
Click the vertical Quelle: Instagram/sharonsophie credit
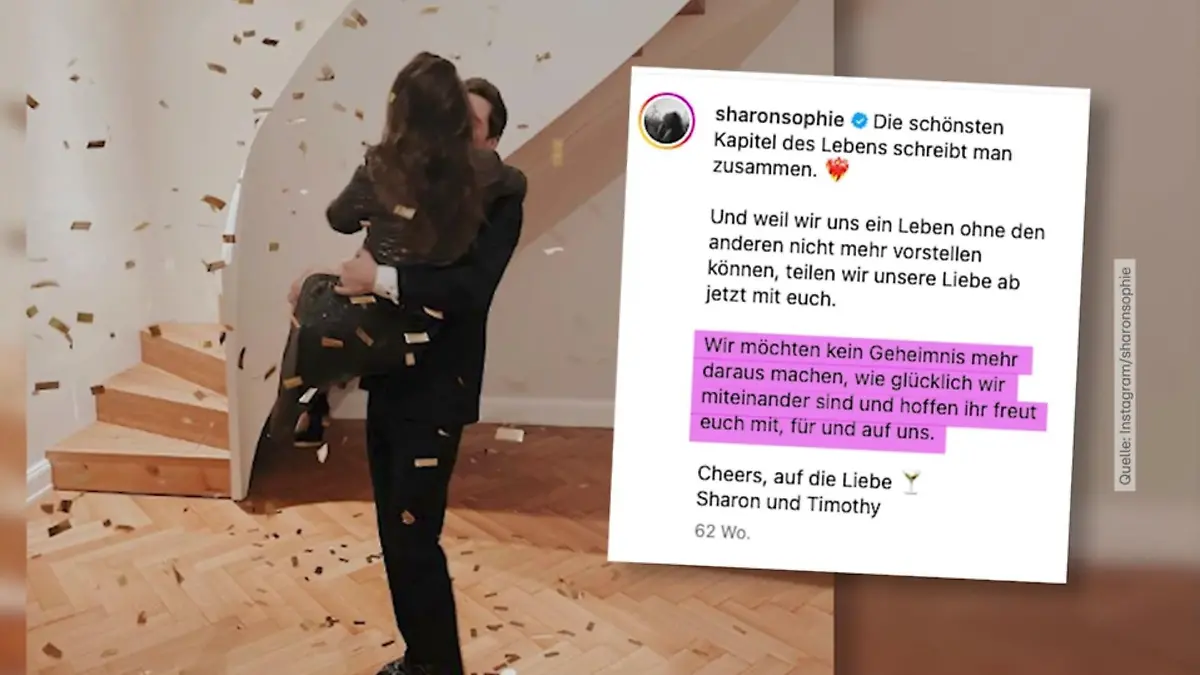pyautogui.click(x=1126, y=375)
